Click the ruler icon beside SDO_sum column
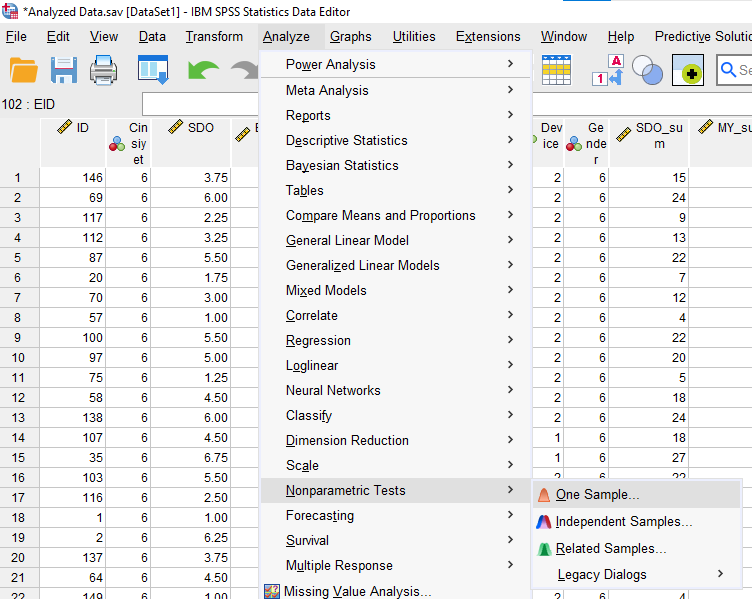Viewport: 752px width, 599px height. pyautogui.click(x=623, y=135)
